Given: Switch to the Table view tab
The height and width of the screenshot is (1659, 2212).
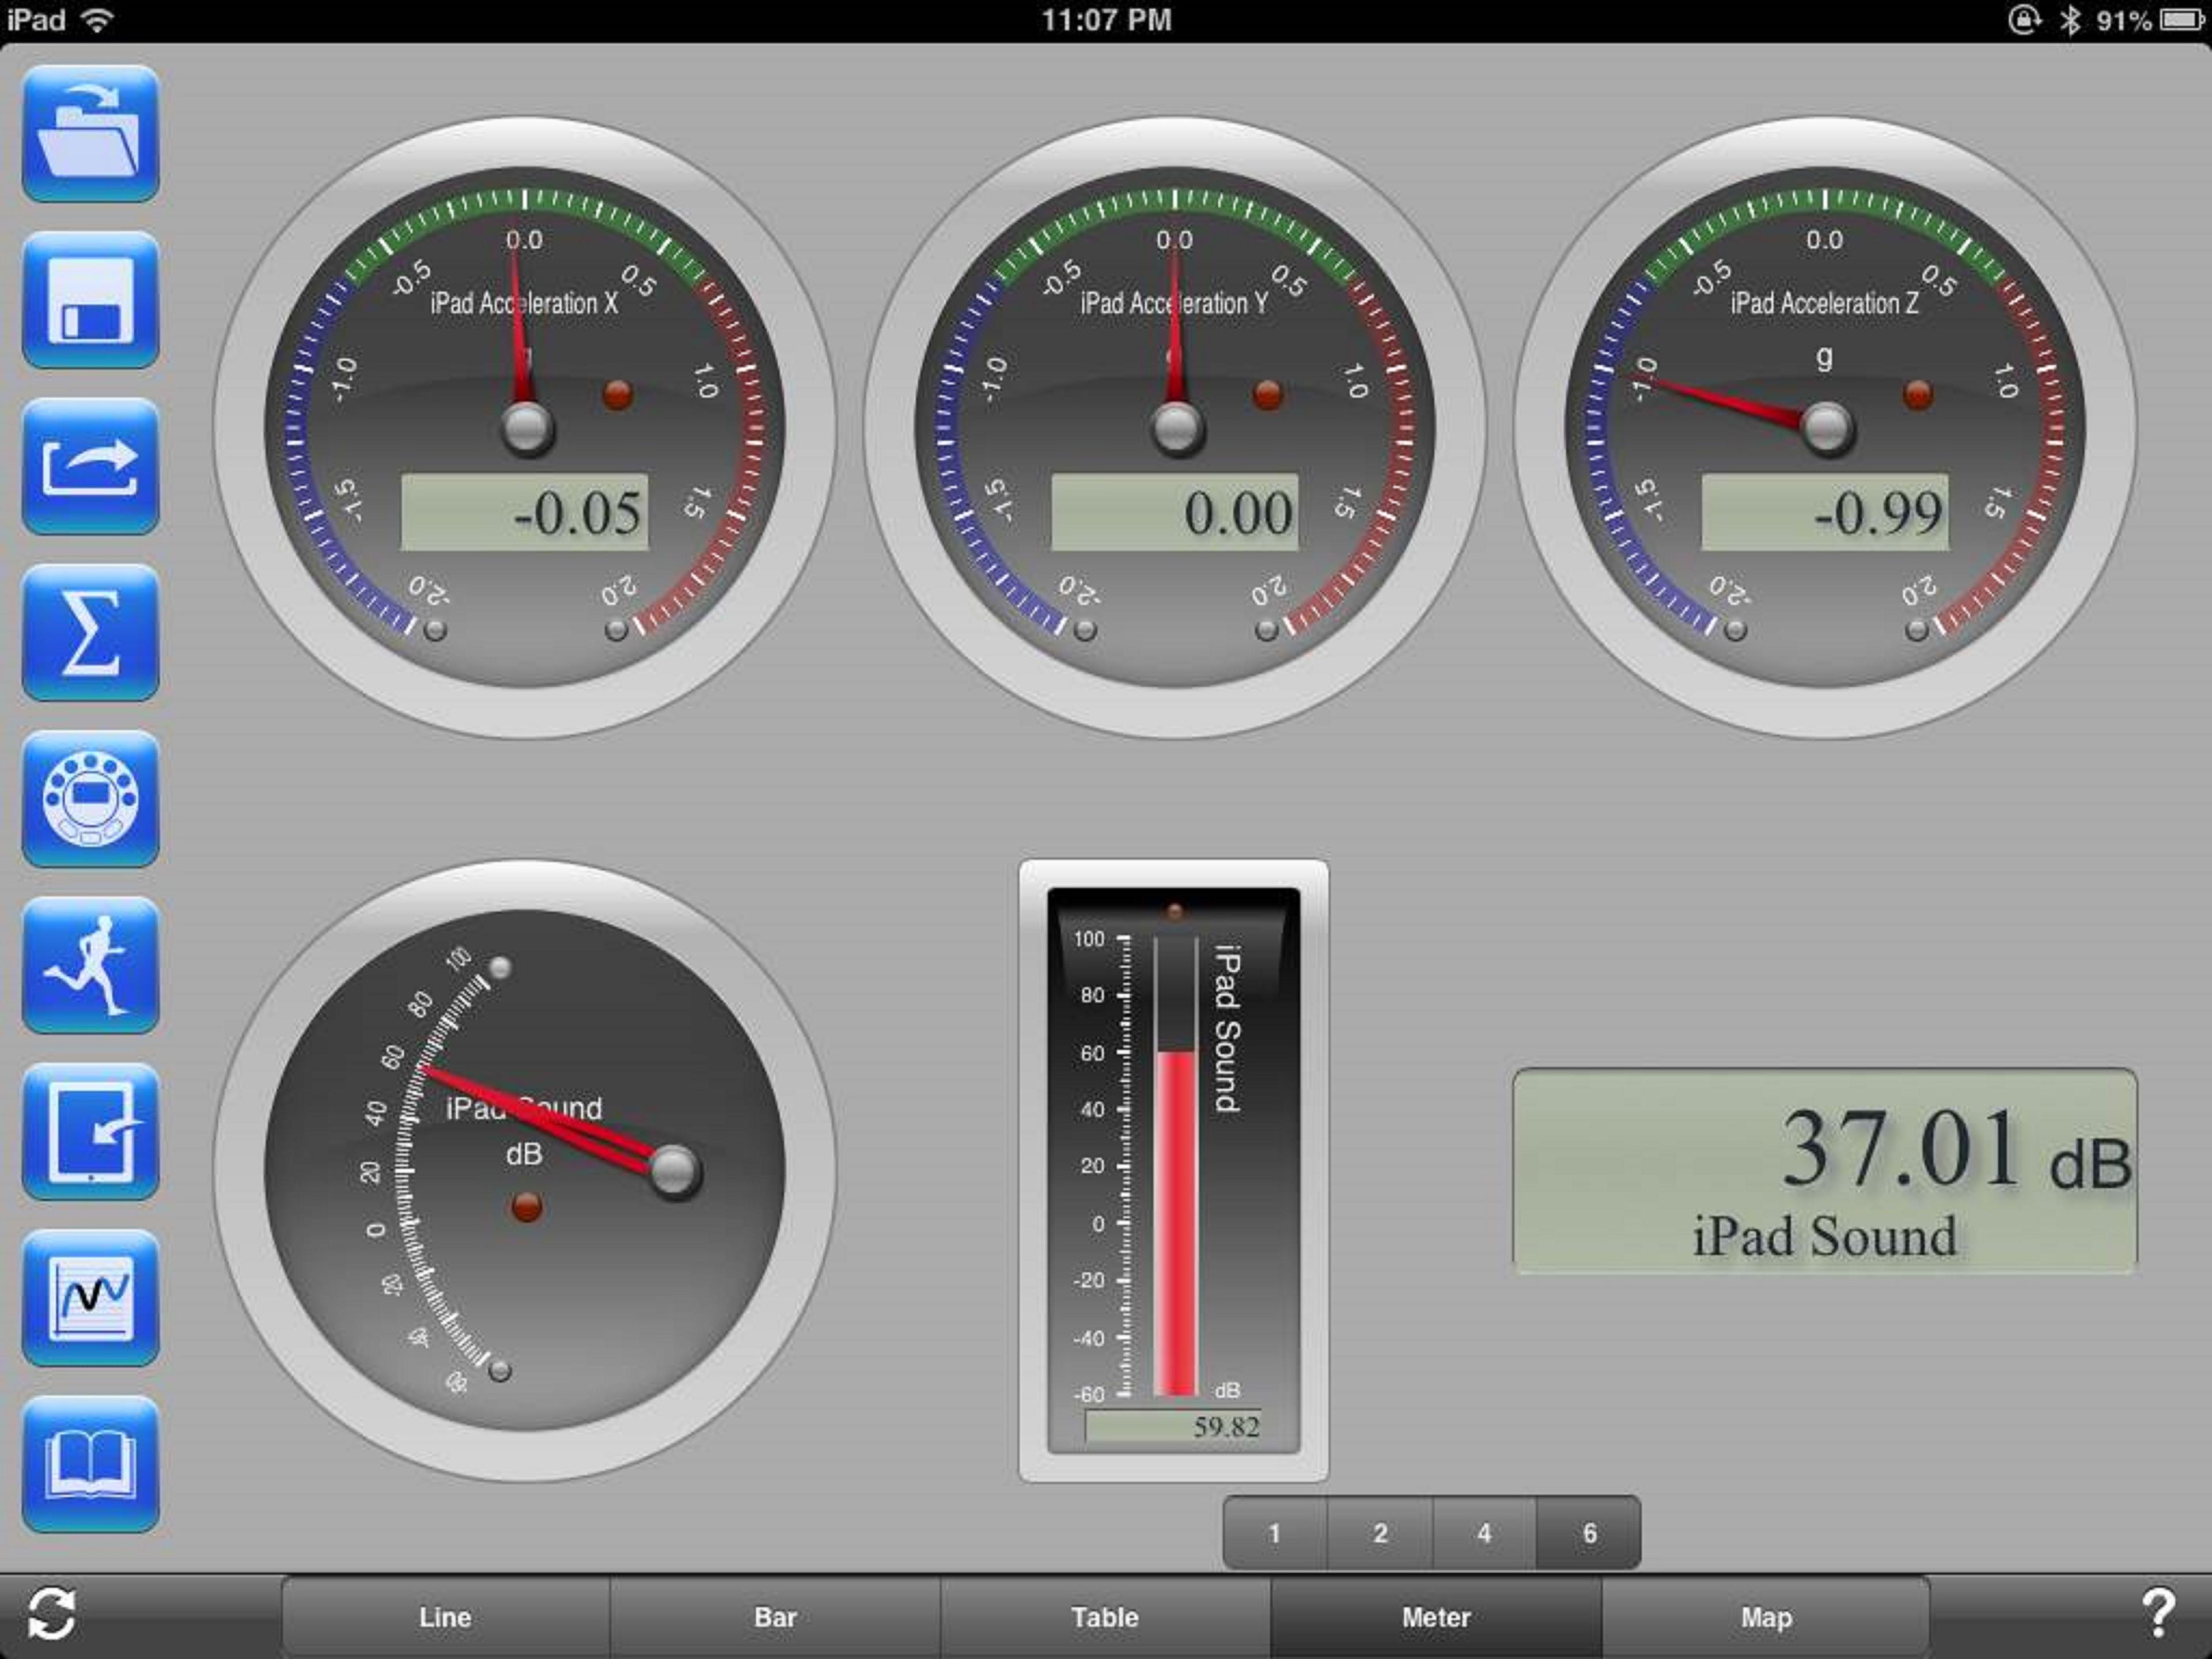Looking at the screenshot, I should click(1105, 1617).
